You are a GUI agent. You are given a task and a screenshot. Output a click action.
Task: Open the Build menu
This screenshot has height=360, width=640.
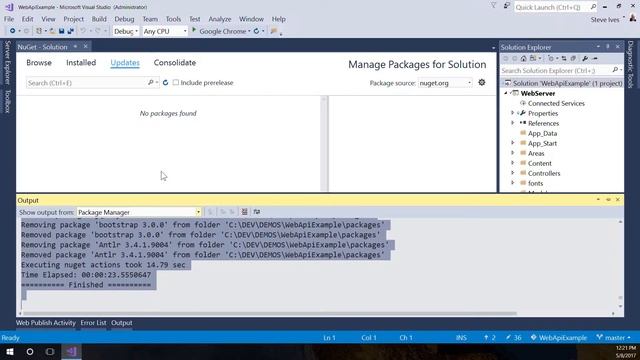coord(99,19)
